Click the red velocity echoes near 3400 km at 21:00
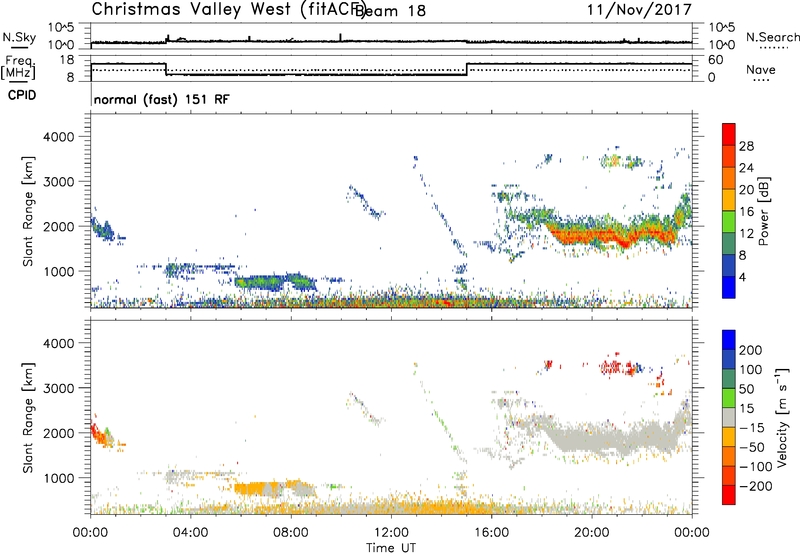 (614, 367)
